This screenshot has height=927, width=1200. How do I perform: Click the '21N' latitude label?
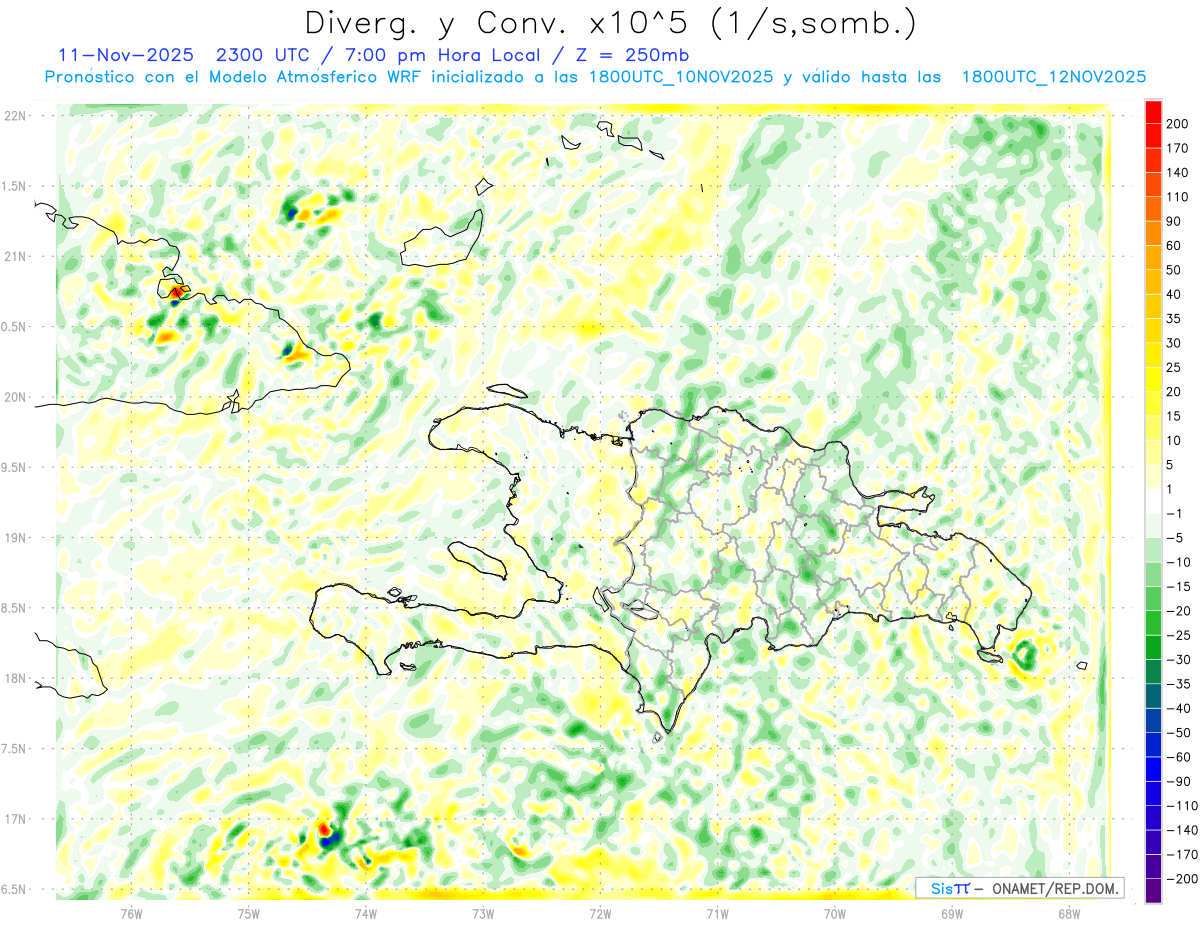coord(14,256)
